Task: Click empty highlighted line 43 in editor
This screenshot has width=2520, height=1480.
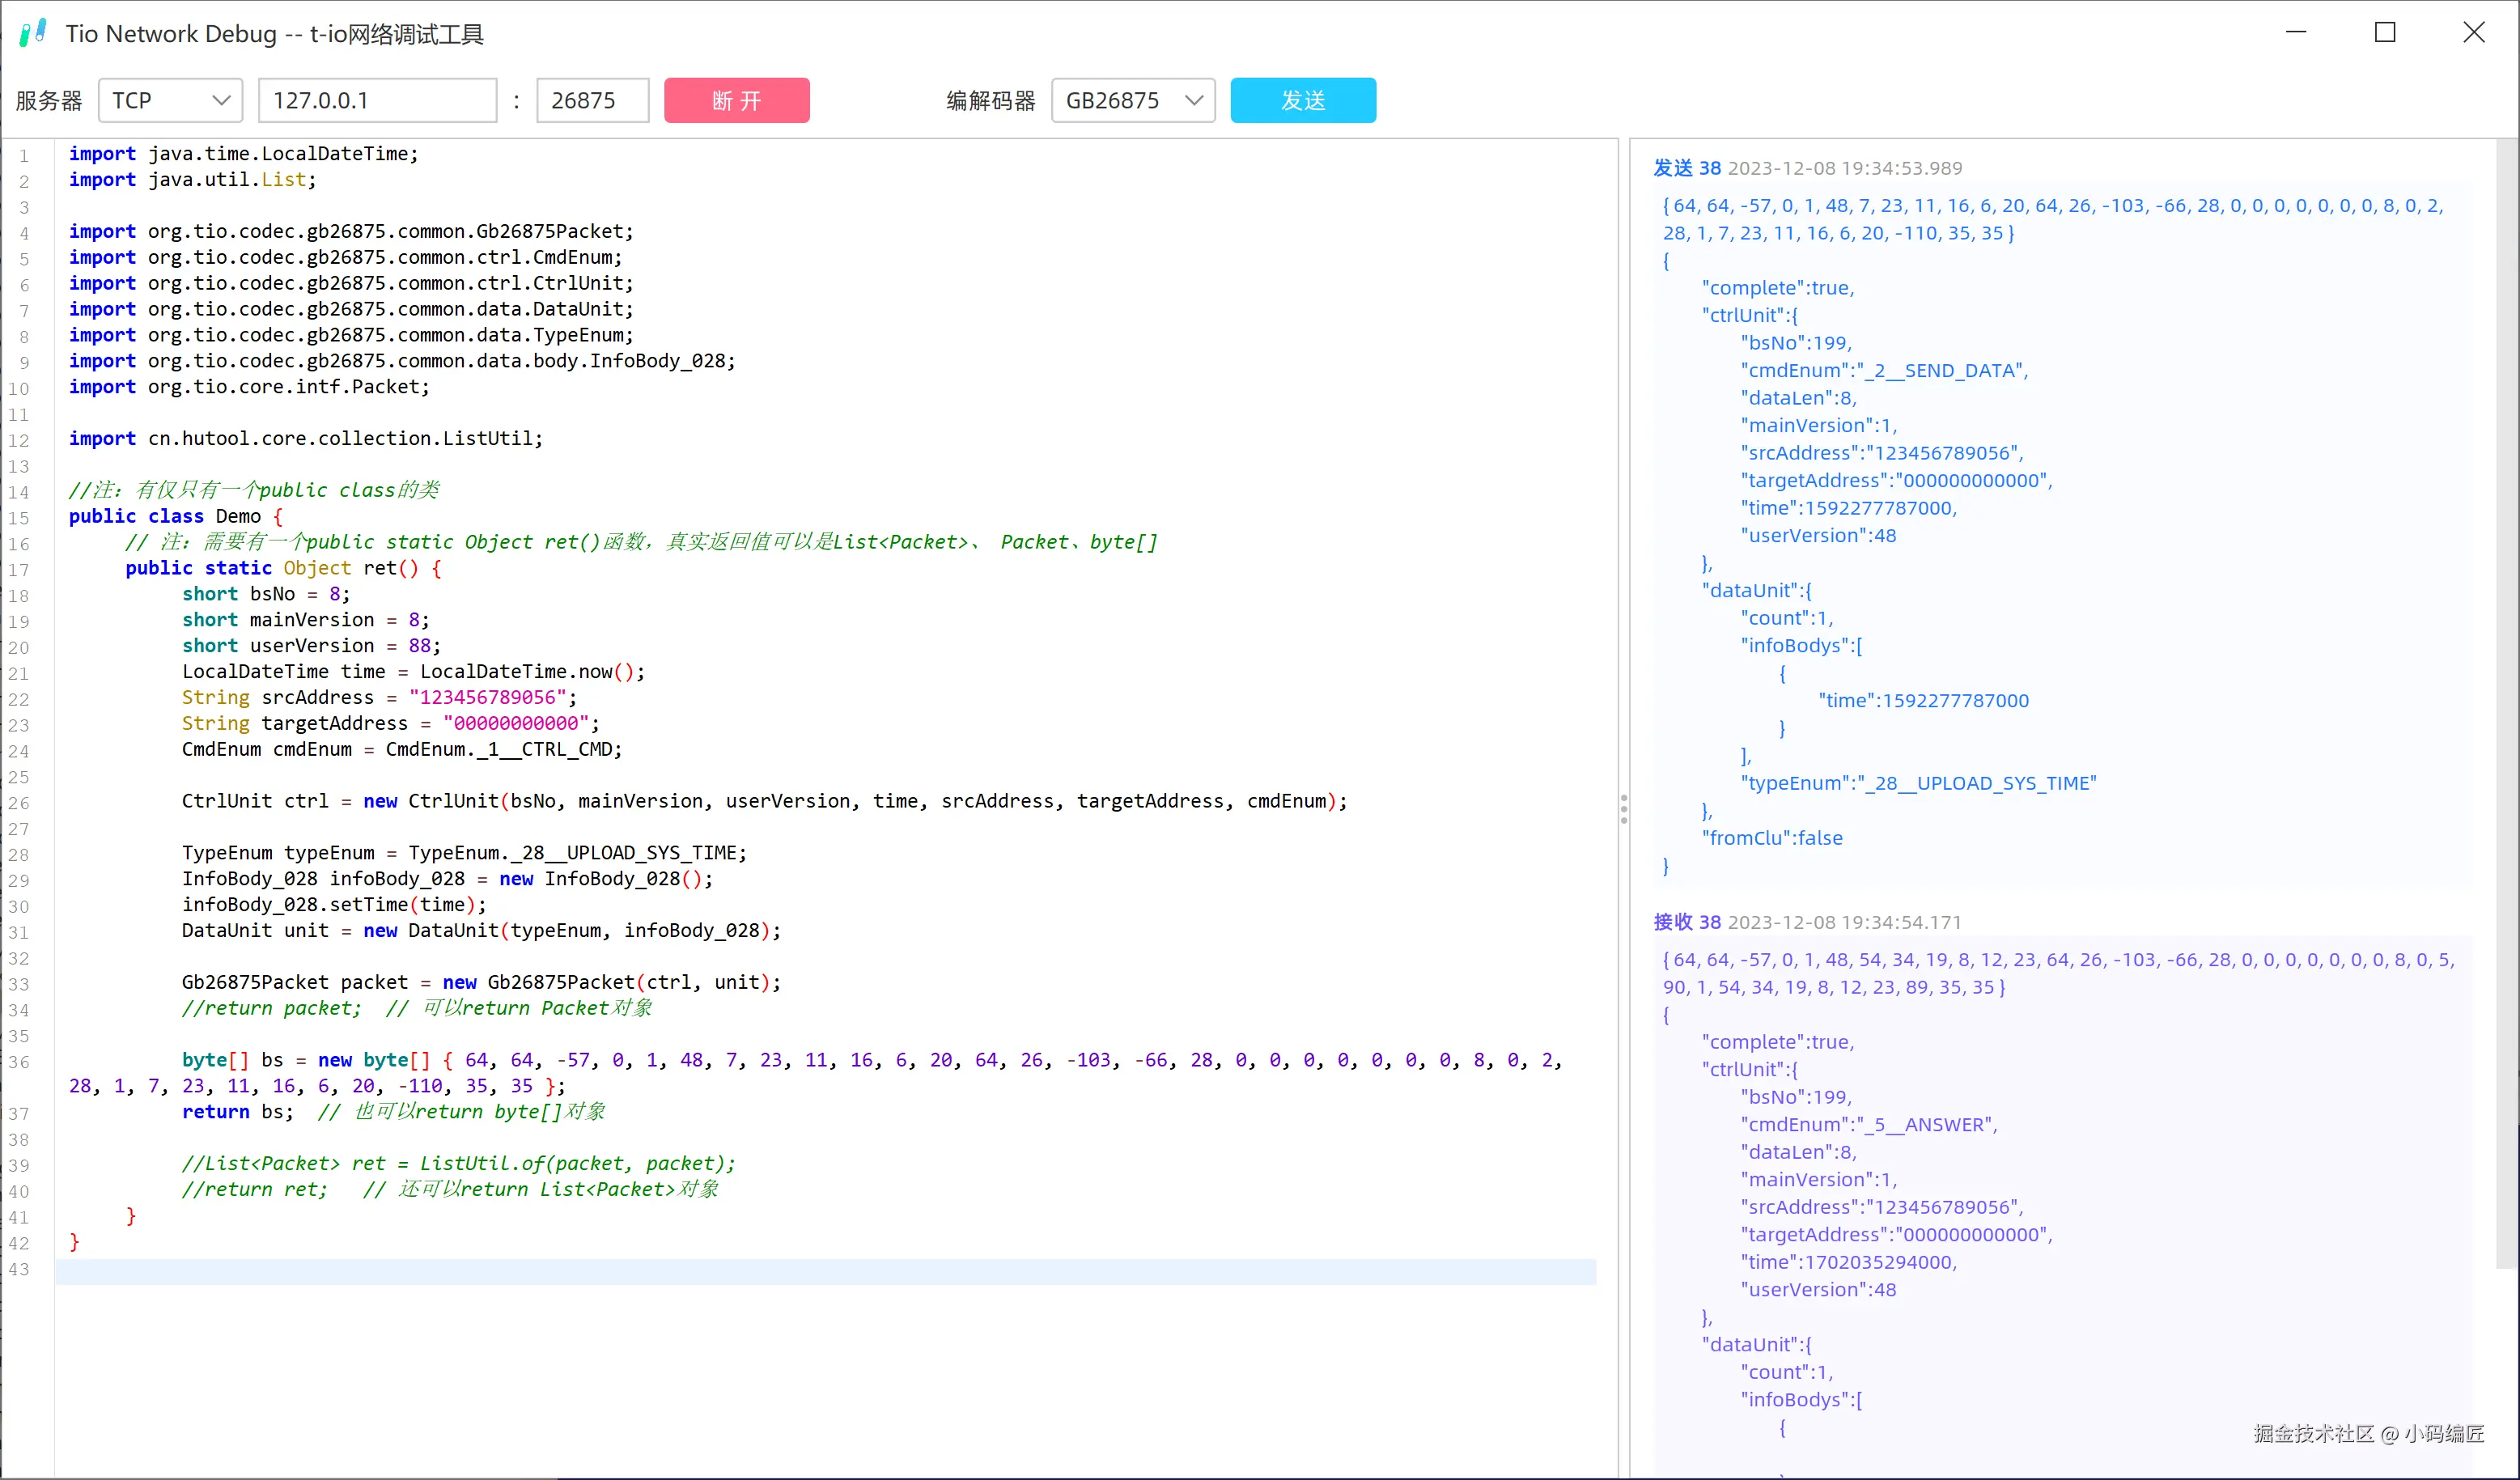Action: (825, 1271)
